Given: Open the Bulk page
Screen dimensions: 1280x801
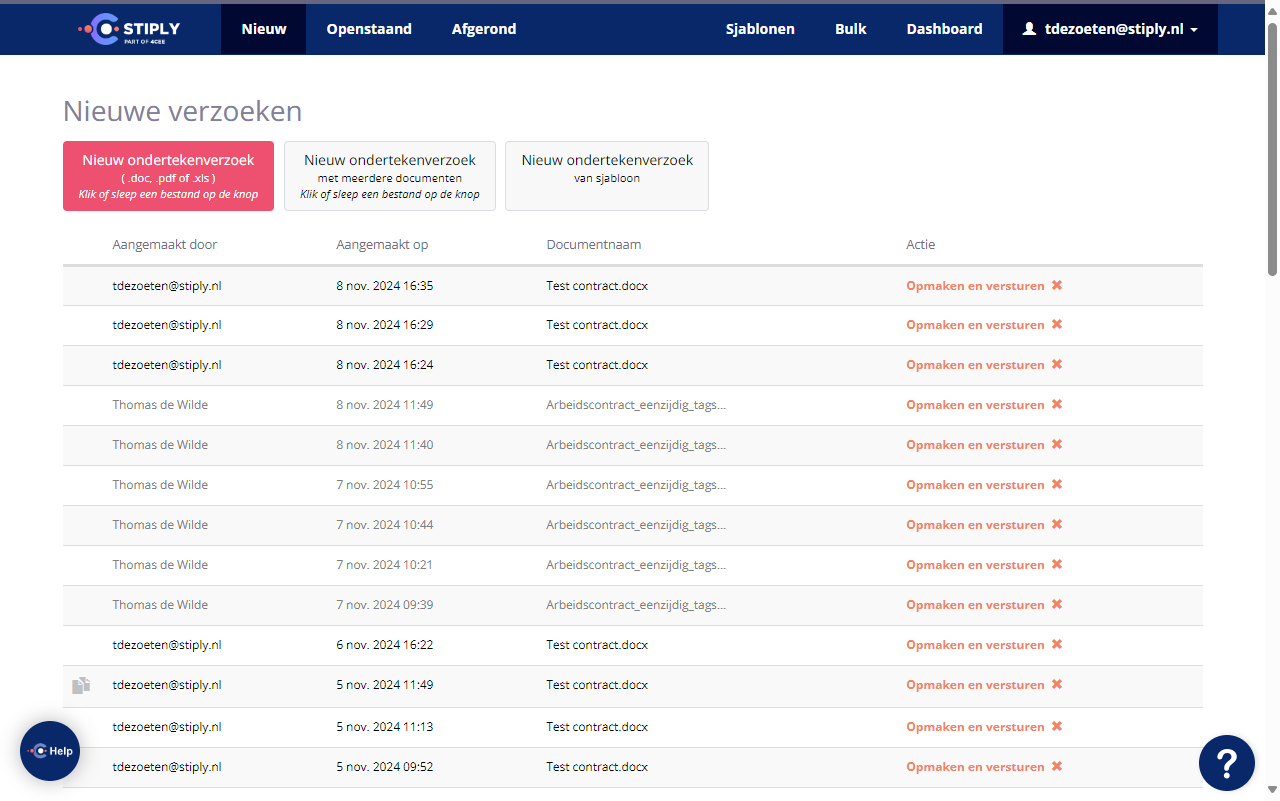Looking at the screenshot, I should pyautogui.click(x=851, y=29).
